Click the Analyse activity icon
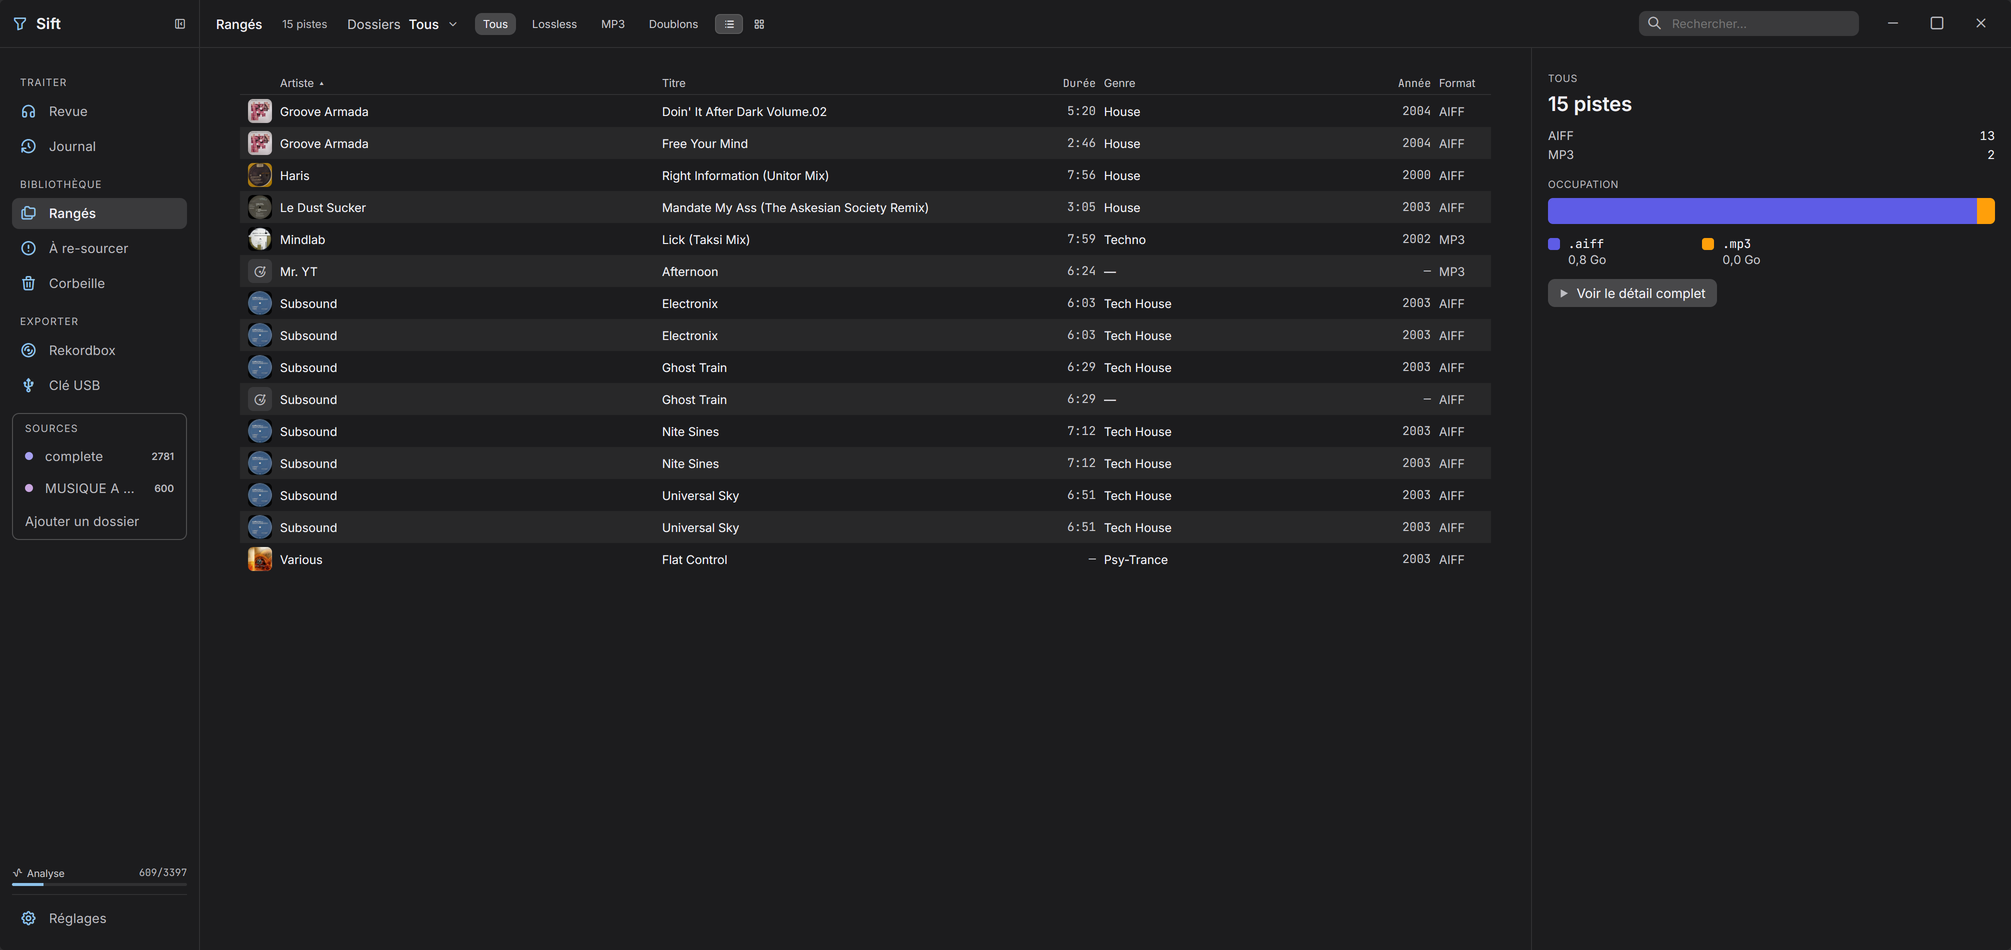 (17, 873)
